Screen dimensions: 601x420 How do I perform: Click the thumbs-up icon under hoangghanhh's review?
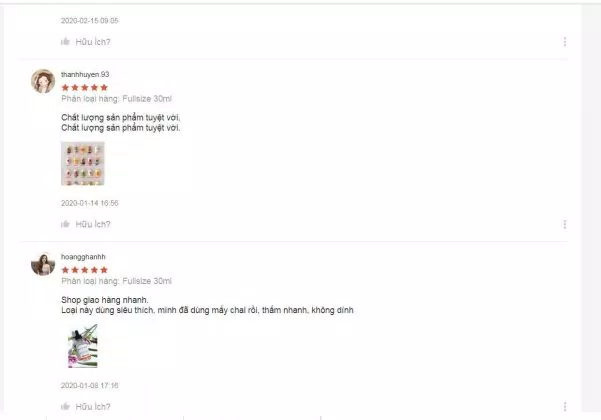66,406
